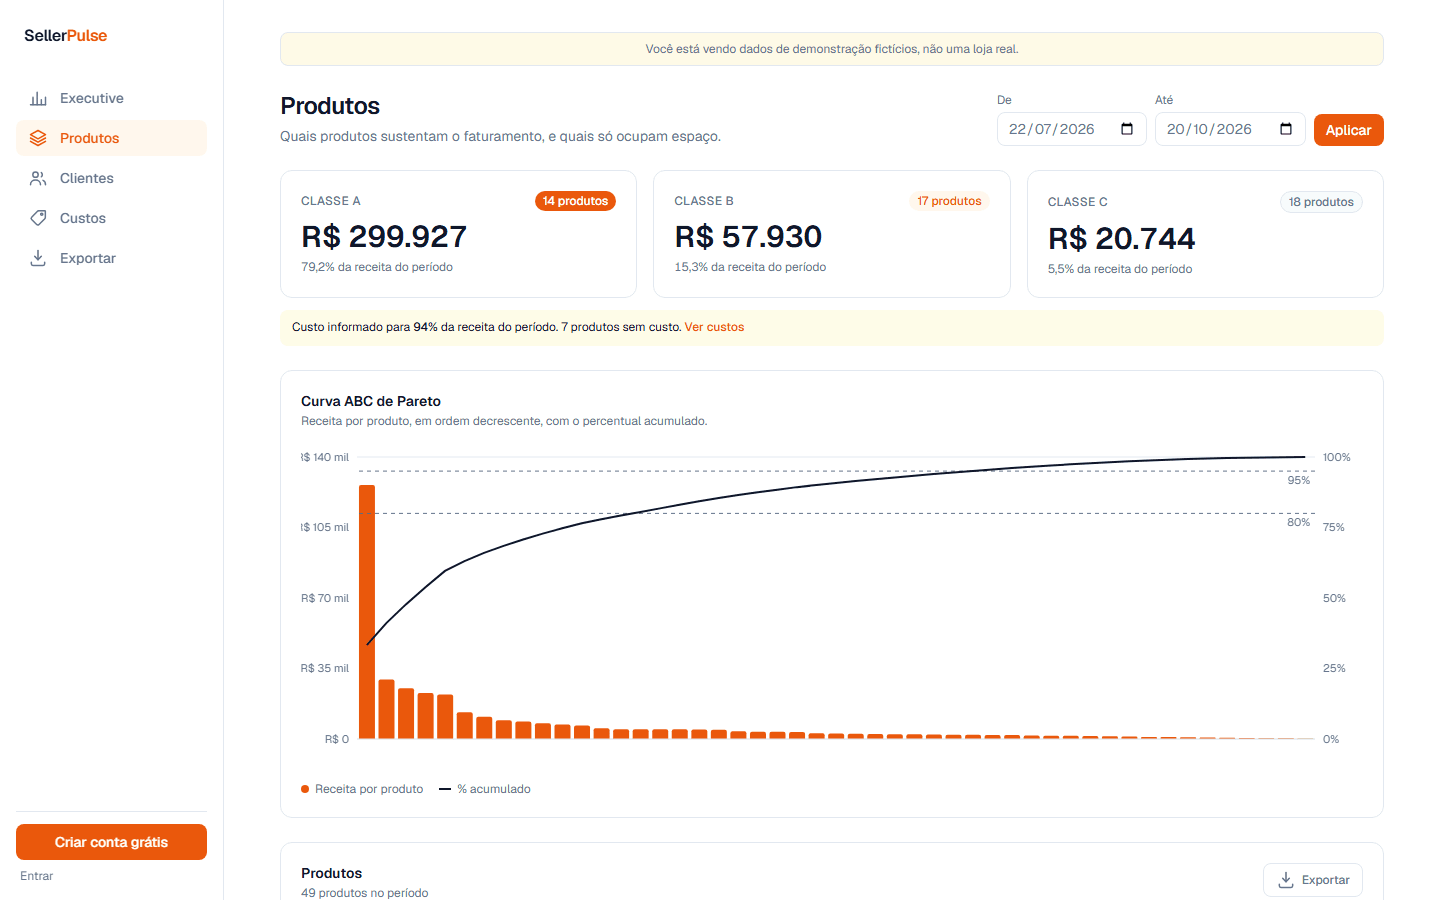Focus the Até end date field
Screen dimensions: 1440x900
[1230, 129]
